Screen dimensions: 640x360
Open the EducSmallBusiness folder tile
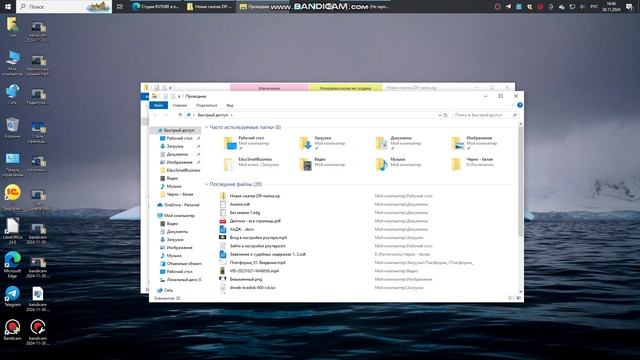tap(251, 164)
